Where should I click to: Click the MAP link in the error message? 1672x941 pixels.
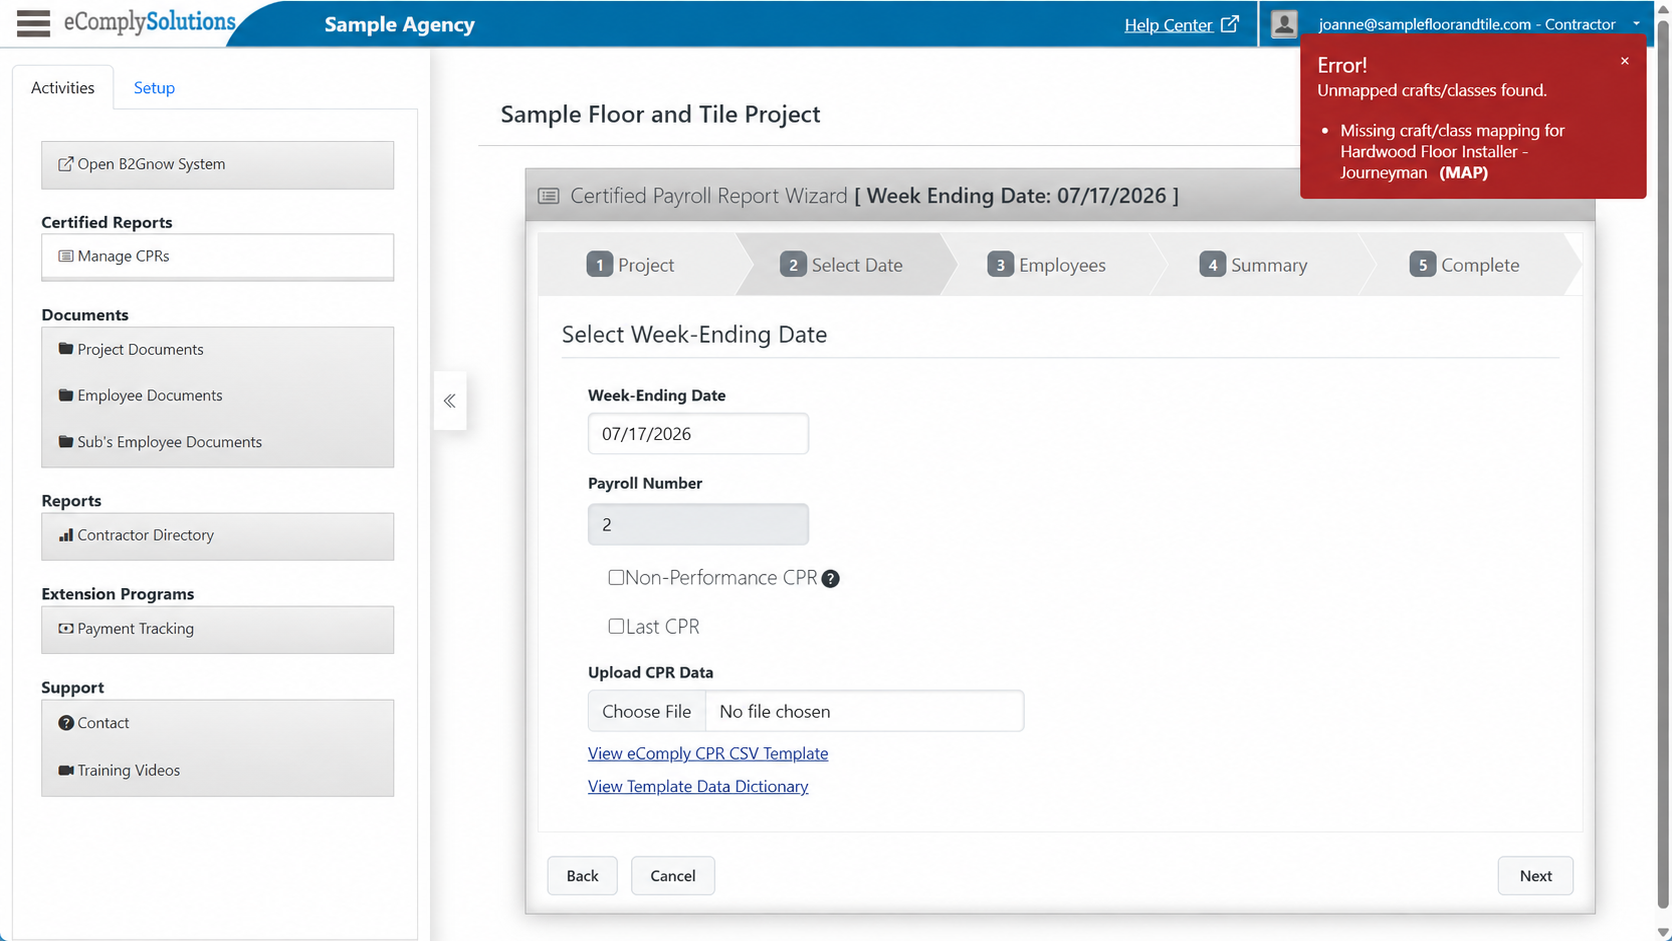1464,173
